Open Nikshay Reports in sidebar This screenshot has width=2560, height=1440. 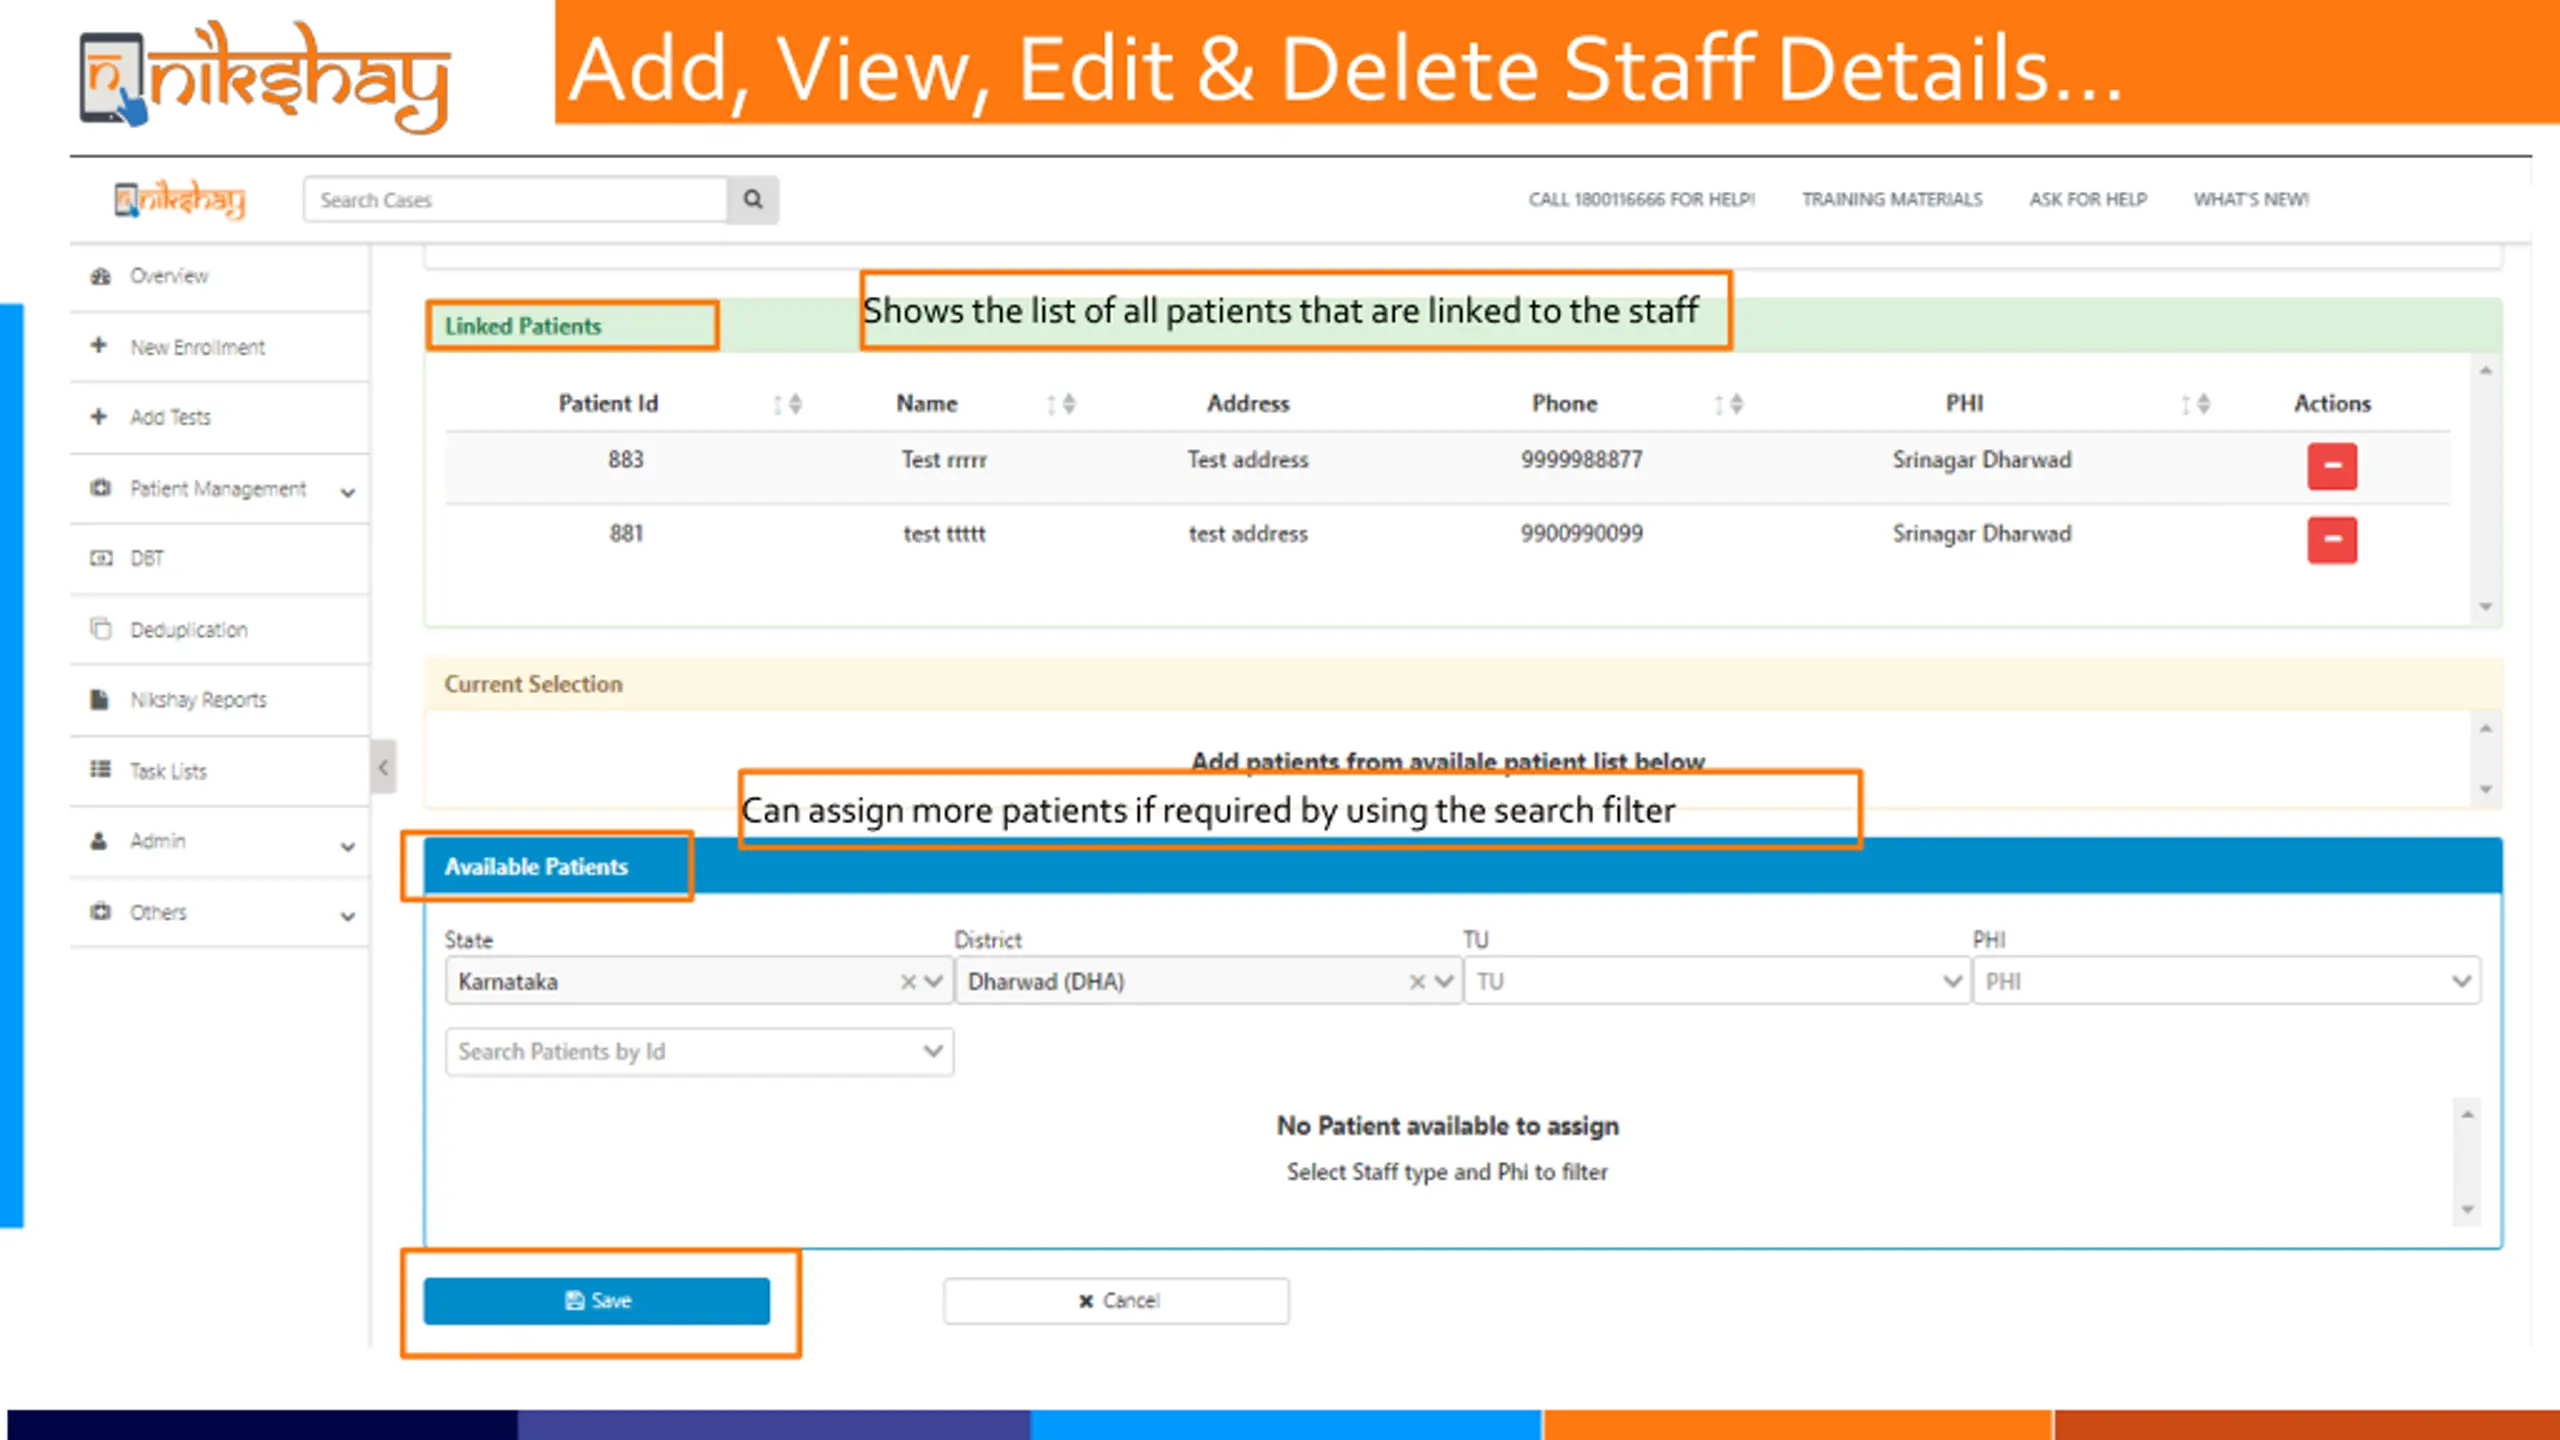[x=220, y=699]
